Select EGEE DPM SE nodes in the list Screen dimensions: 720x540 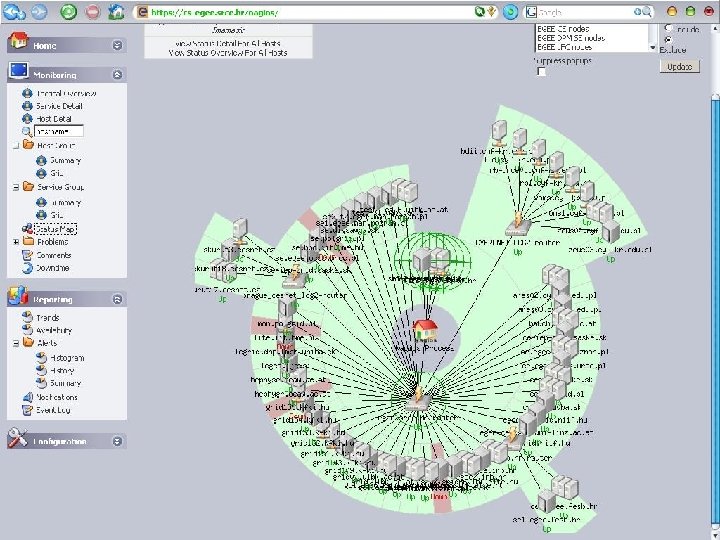click(x=571, y=38)
